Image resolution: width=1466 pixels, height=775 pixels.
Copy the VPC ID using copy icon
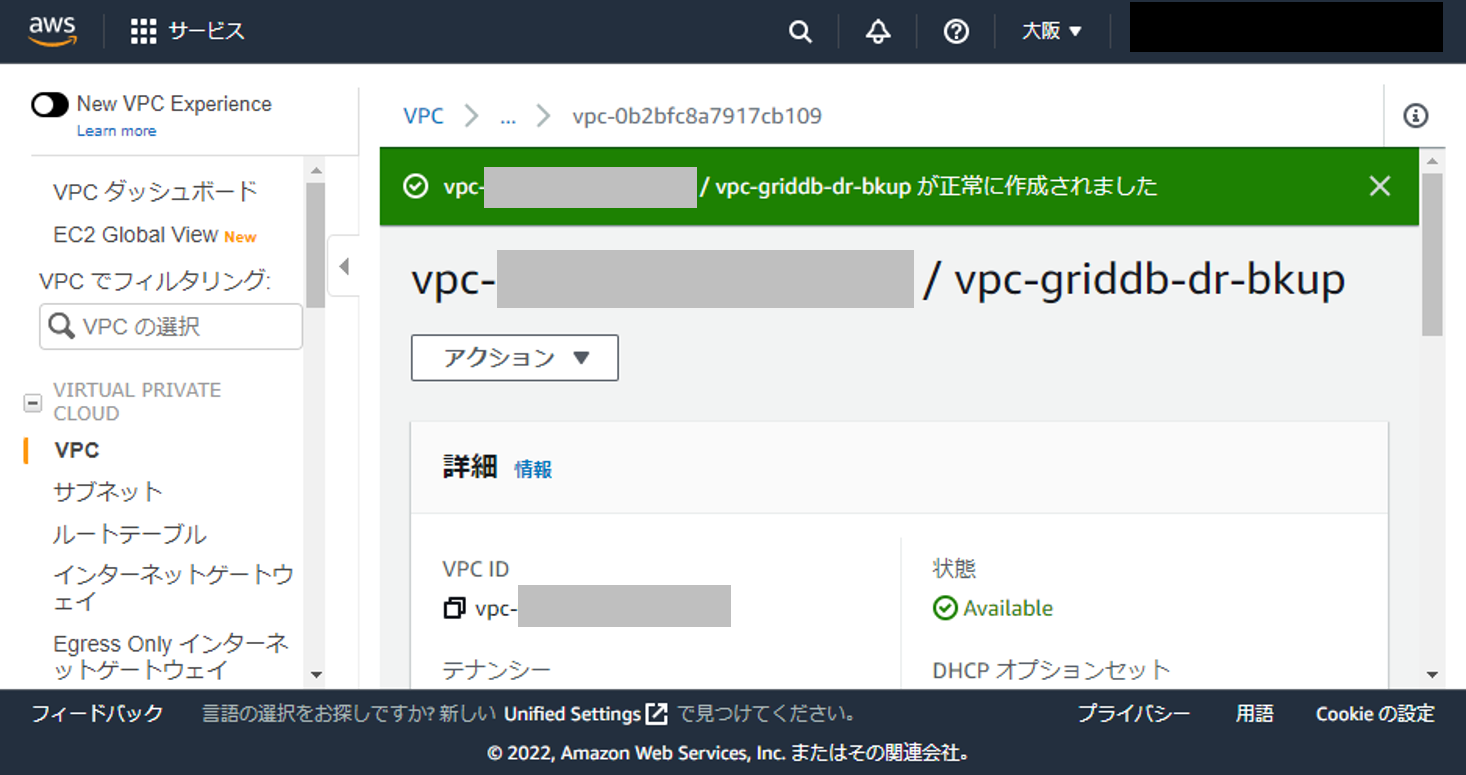click(454, 608)
